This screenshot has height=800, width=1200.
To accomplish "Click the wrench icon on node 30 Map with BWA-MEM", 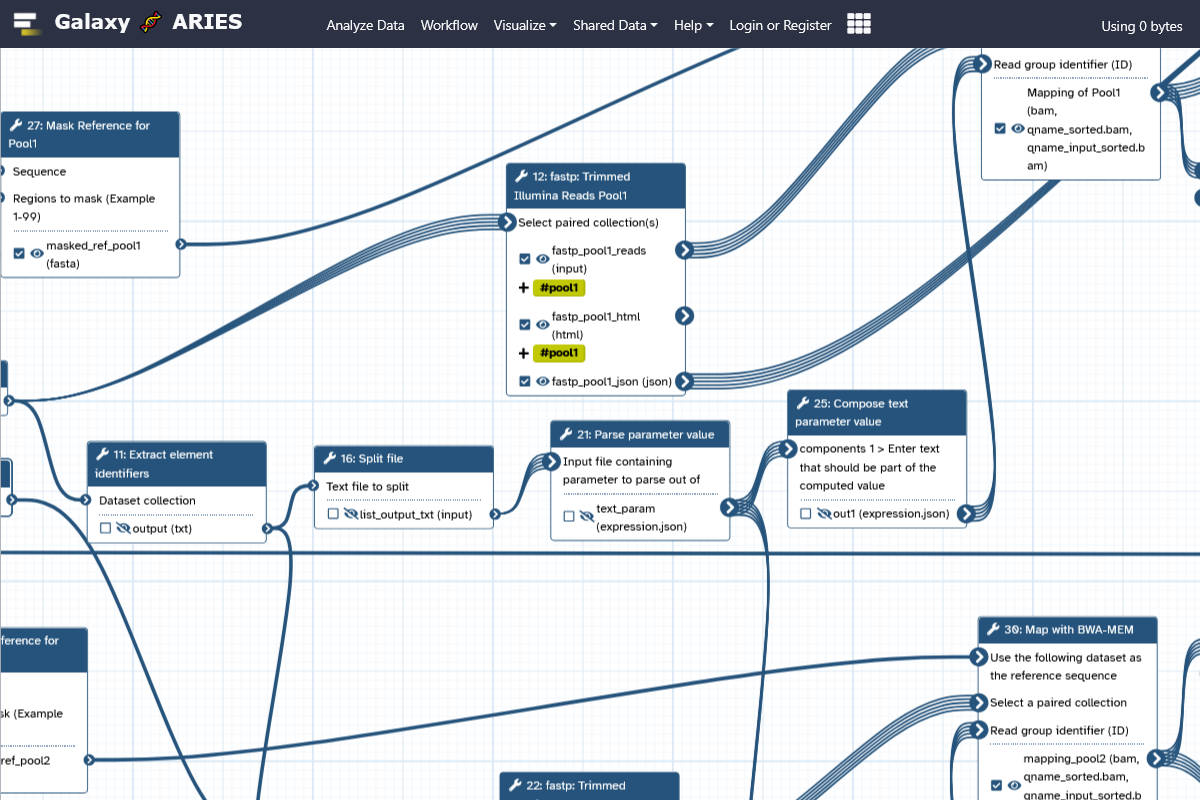I will coord(993,629).
